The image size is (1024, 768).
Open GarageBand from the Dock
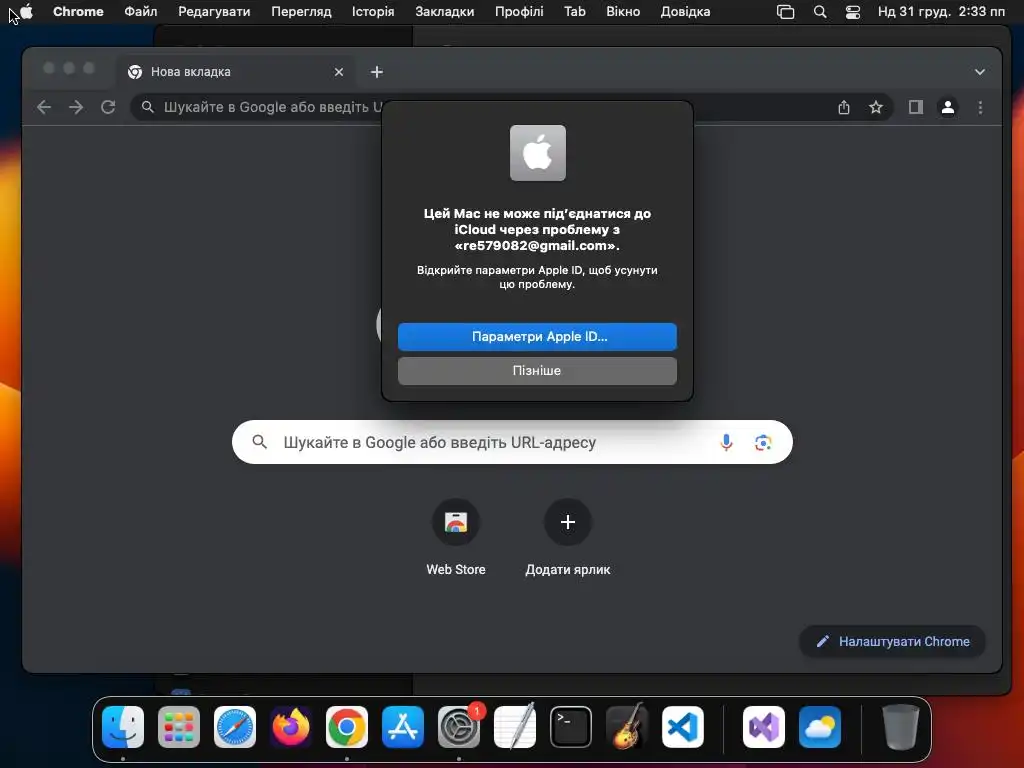point(627,727)
